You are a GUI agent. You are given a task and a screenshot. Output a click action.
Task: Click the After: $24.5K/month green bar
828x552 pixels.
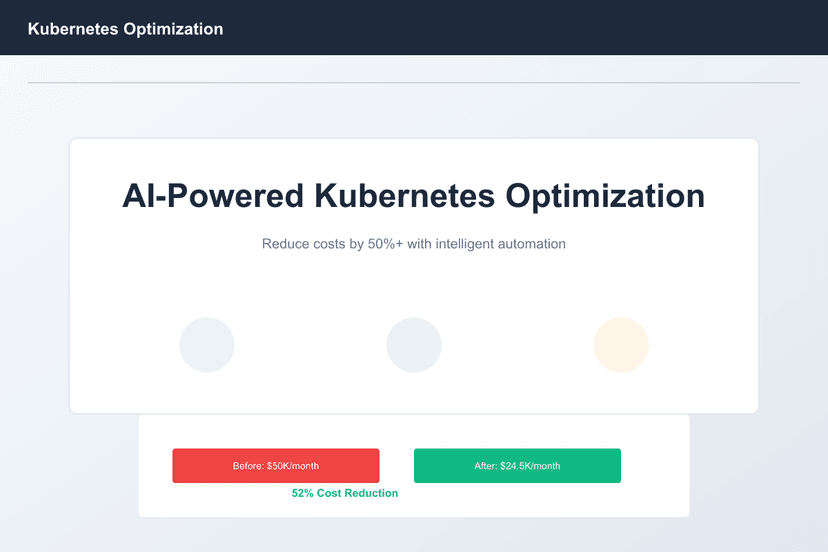coord(517,465)
